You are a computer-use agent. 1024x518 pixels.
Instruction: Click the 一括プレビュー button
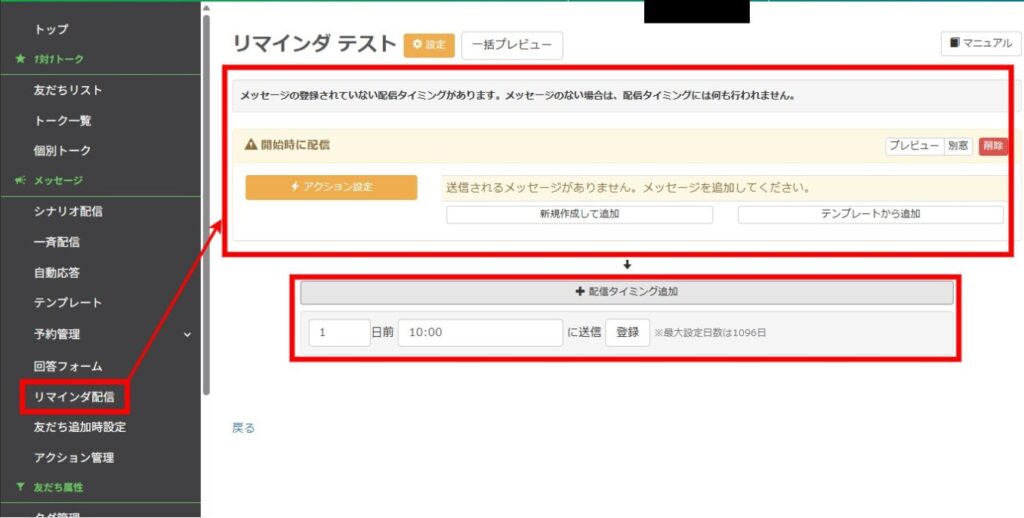pyautogui.click(x=512, y=45)
